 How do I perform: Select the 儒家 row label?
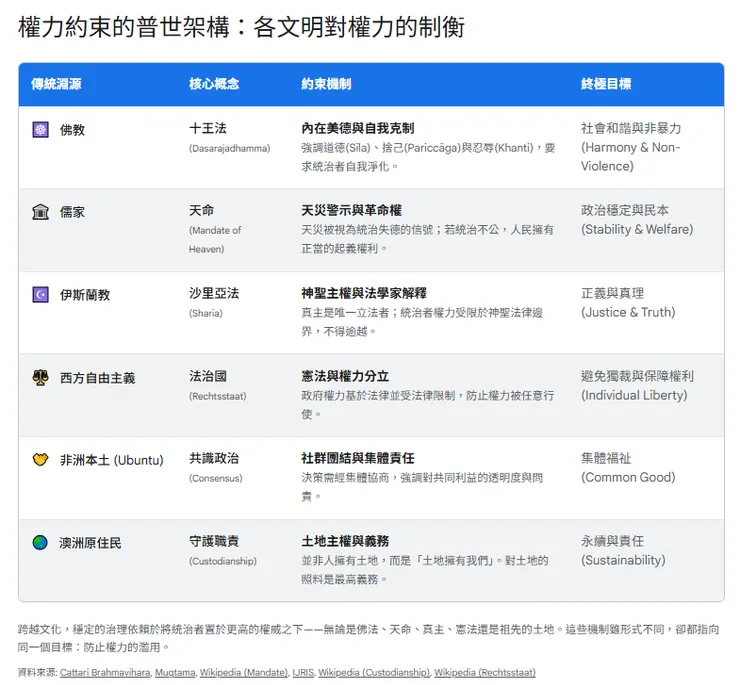72,212
